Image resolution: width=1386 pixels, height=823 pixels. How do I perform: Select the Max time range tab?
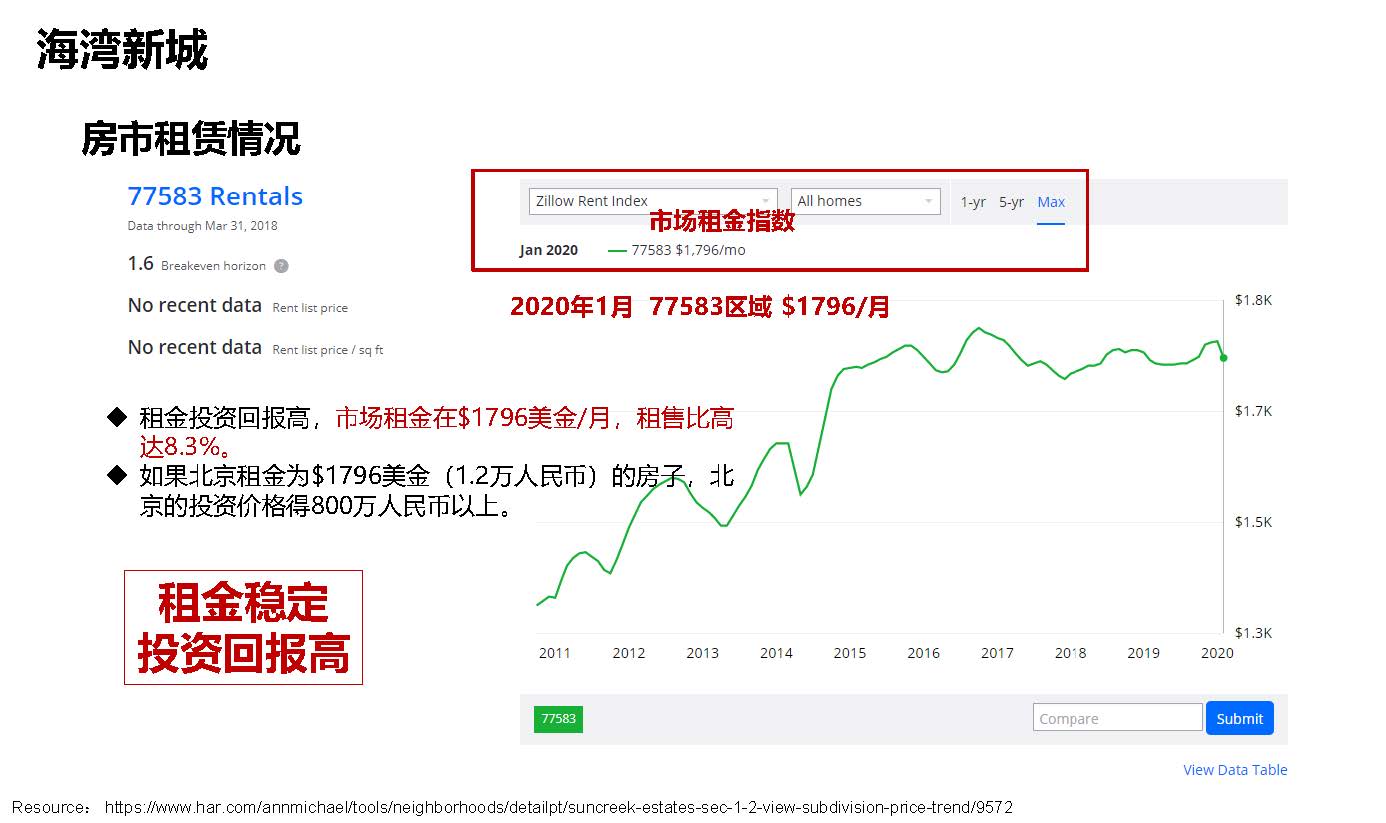click(x=1051, y=202)
